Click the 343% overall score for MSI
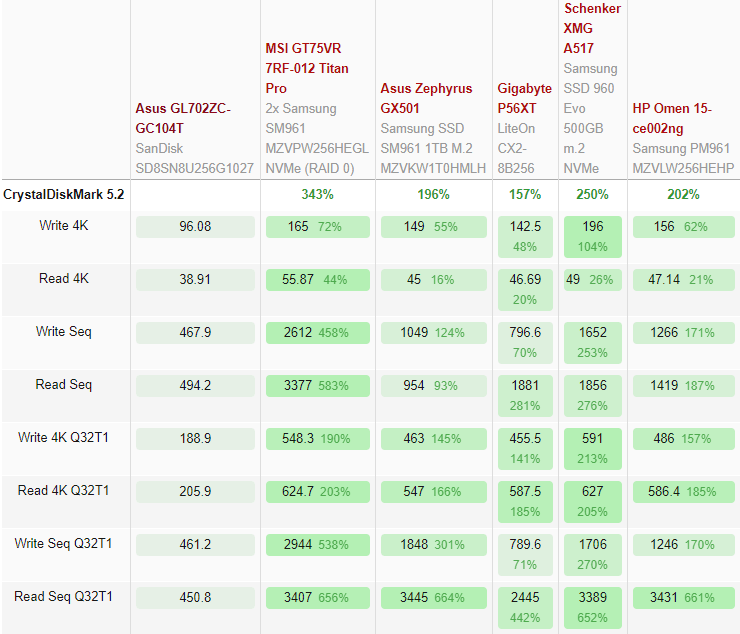Viewport: 740px width, 634px height. click(318, 194)
